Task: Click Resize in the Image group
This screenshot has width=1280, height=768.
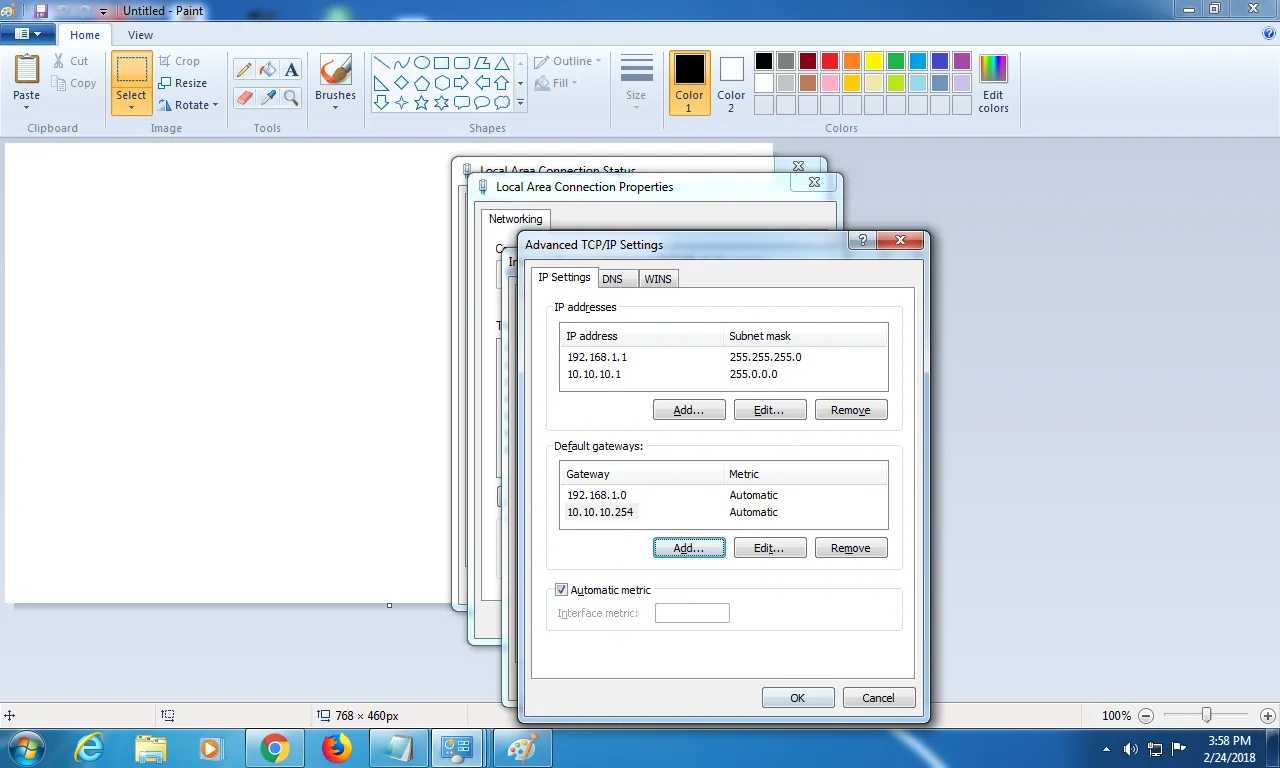Action: 183,83
